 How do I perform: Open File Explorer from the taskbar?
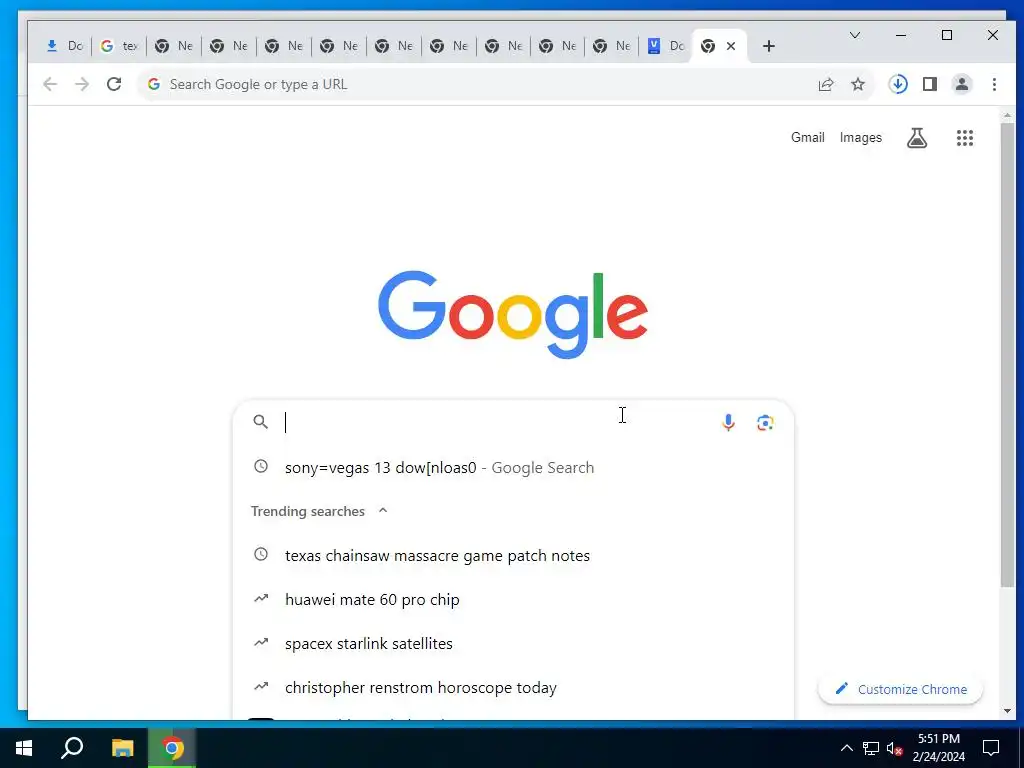(x=122, y=748)
